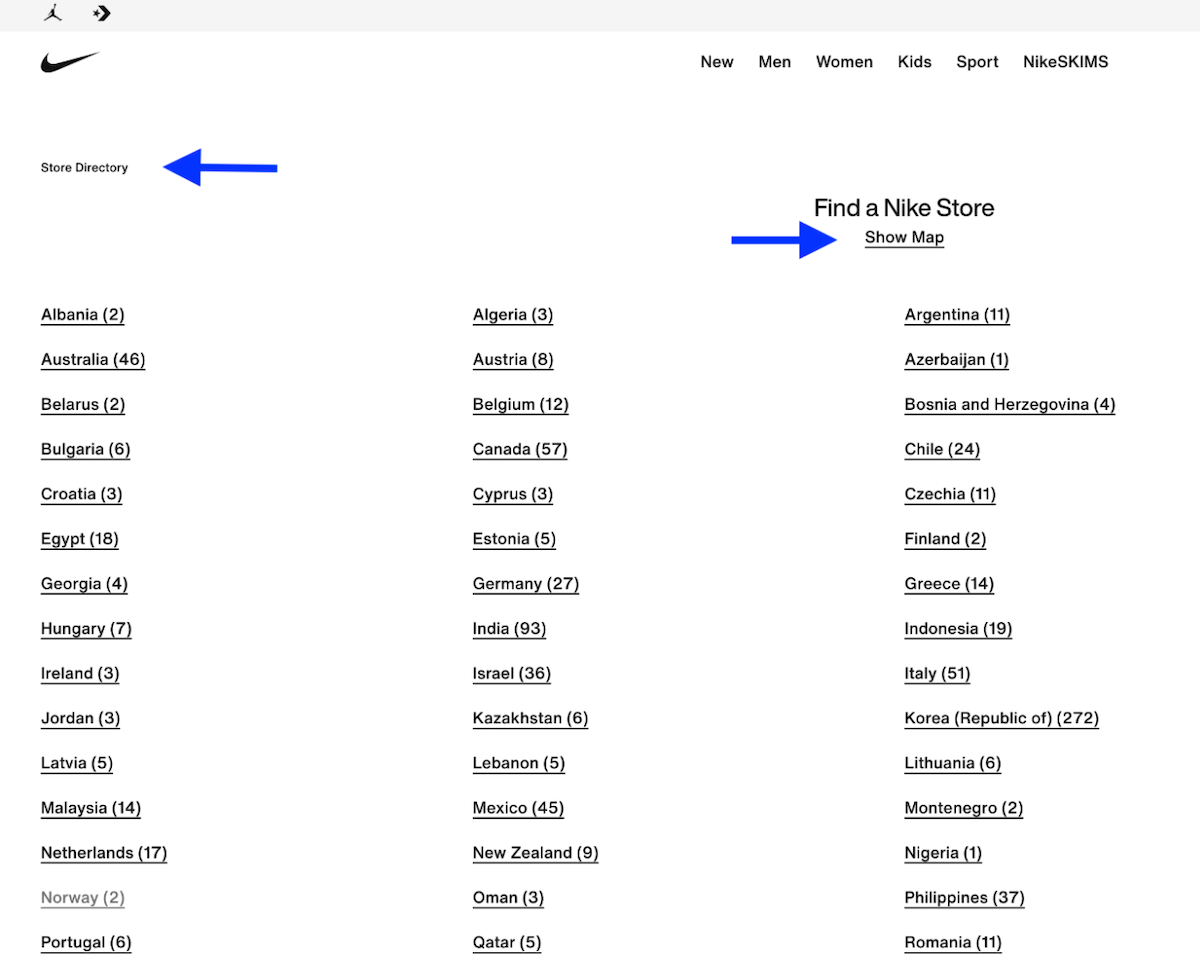View stores in Australia

(93, 359)
